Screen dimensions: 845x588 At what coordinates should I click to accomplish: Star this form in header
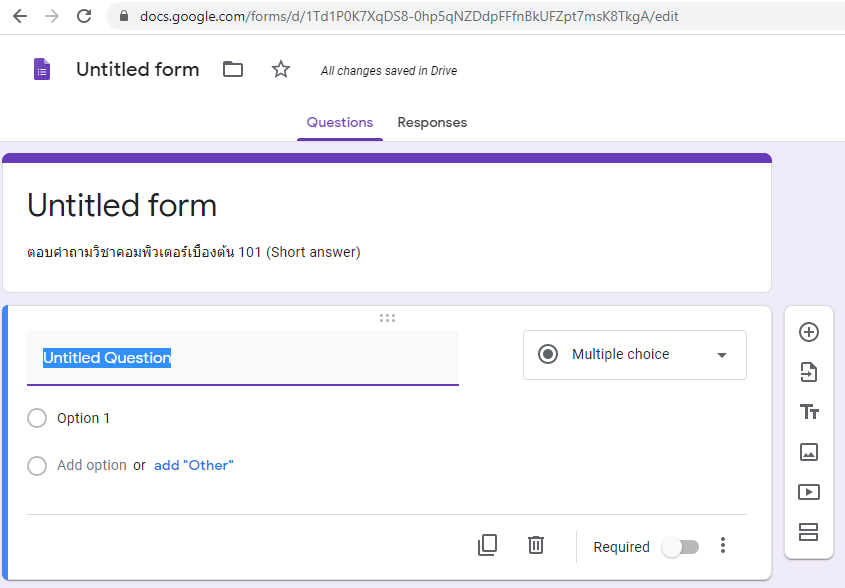(281, 69)
